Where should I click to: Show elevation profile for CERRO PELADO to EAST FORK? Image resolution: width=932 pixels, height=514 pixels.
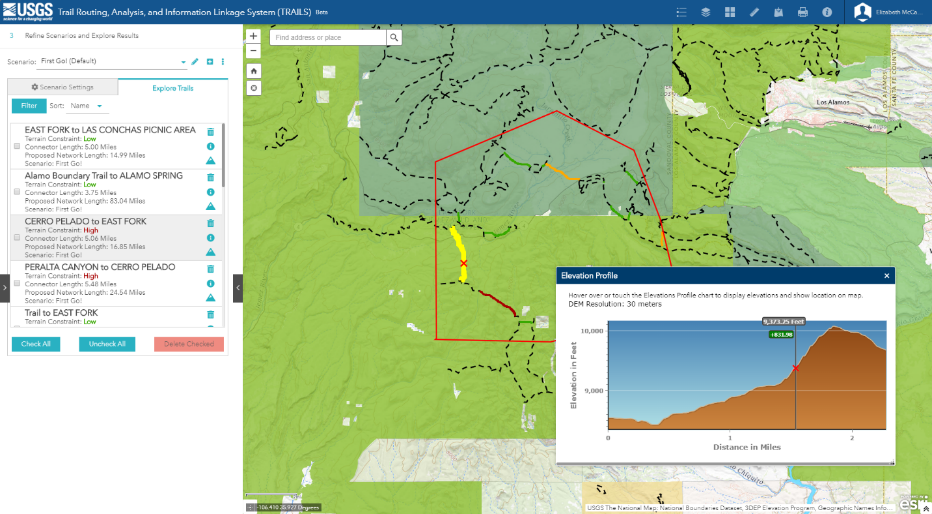click(210, 252)
